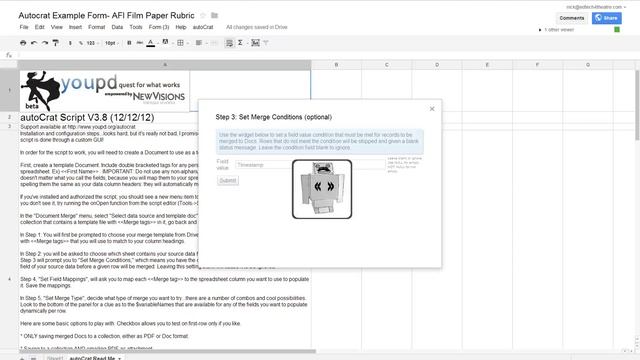Click the document title text
This screenshot has height=360, width=640.
pos(107,16)
